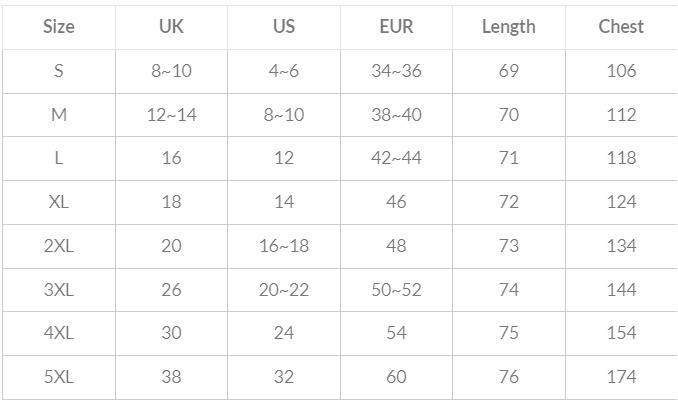Click the UK column header
The image size is (678, 403).
click(171, 27)
